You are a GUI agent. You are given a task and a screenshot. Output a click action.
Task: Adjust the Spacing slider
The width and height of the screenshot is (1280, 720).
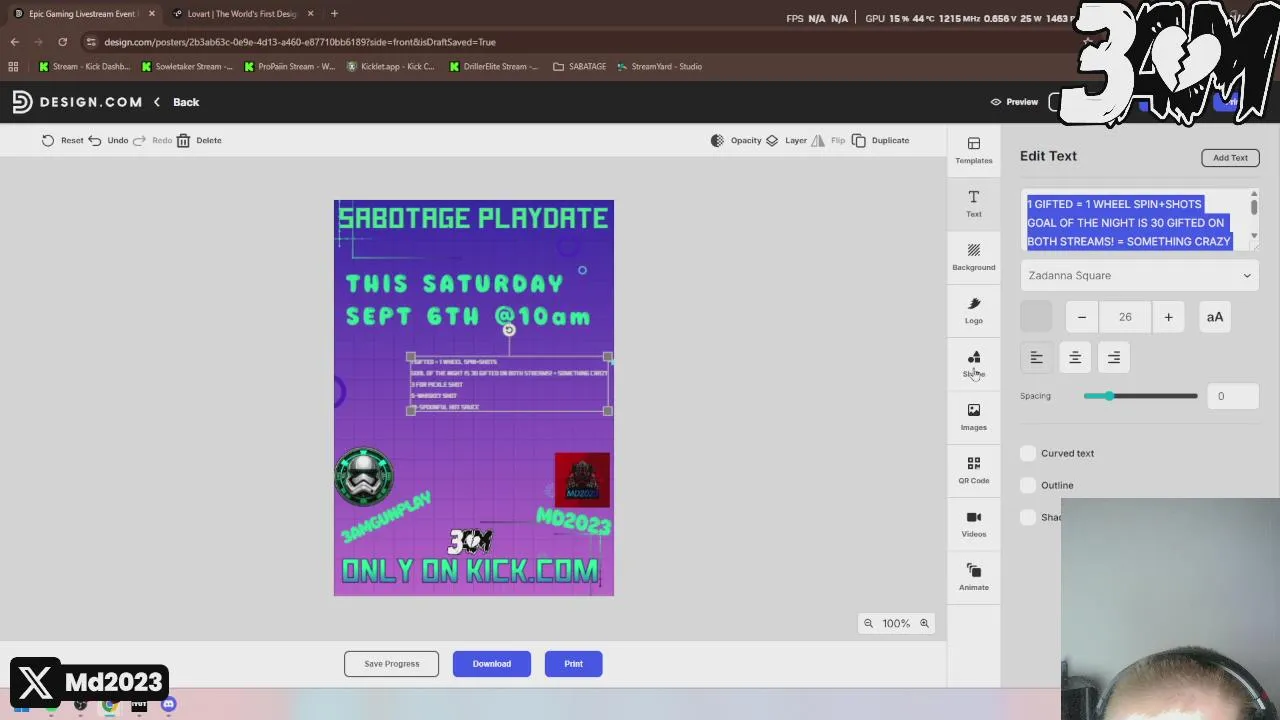[x=1109, y=396]
